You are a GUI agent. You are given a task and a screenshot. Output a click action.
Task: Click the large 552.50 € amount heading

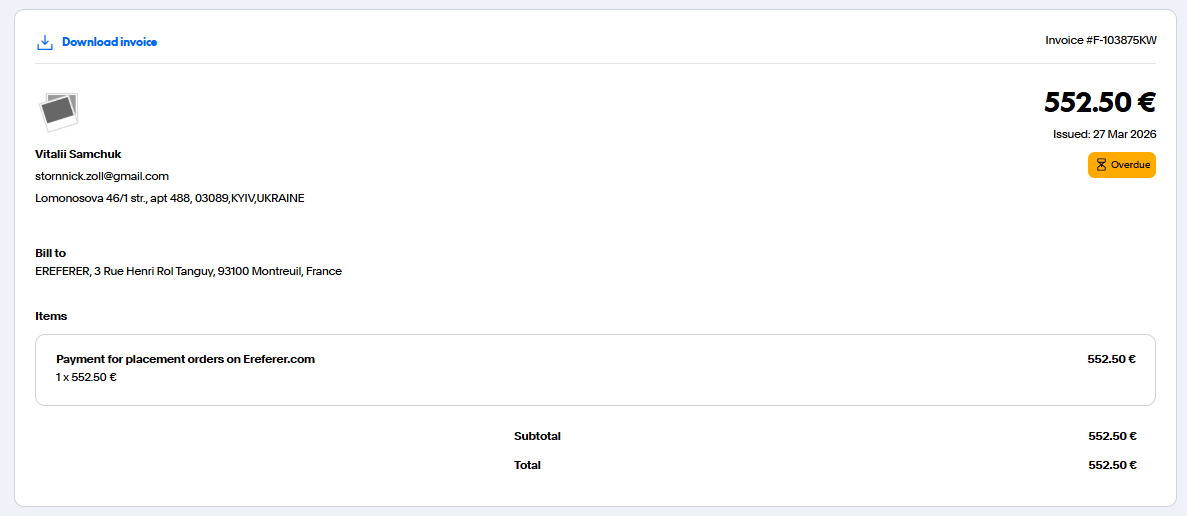(1100, 102)
